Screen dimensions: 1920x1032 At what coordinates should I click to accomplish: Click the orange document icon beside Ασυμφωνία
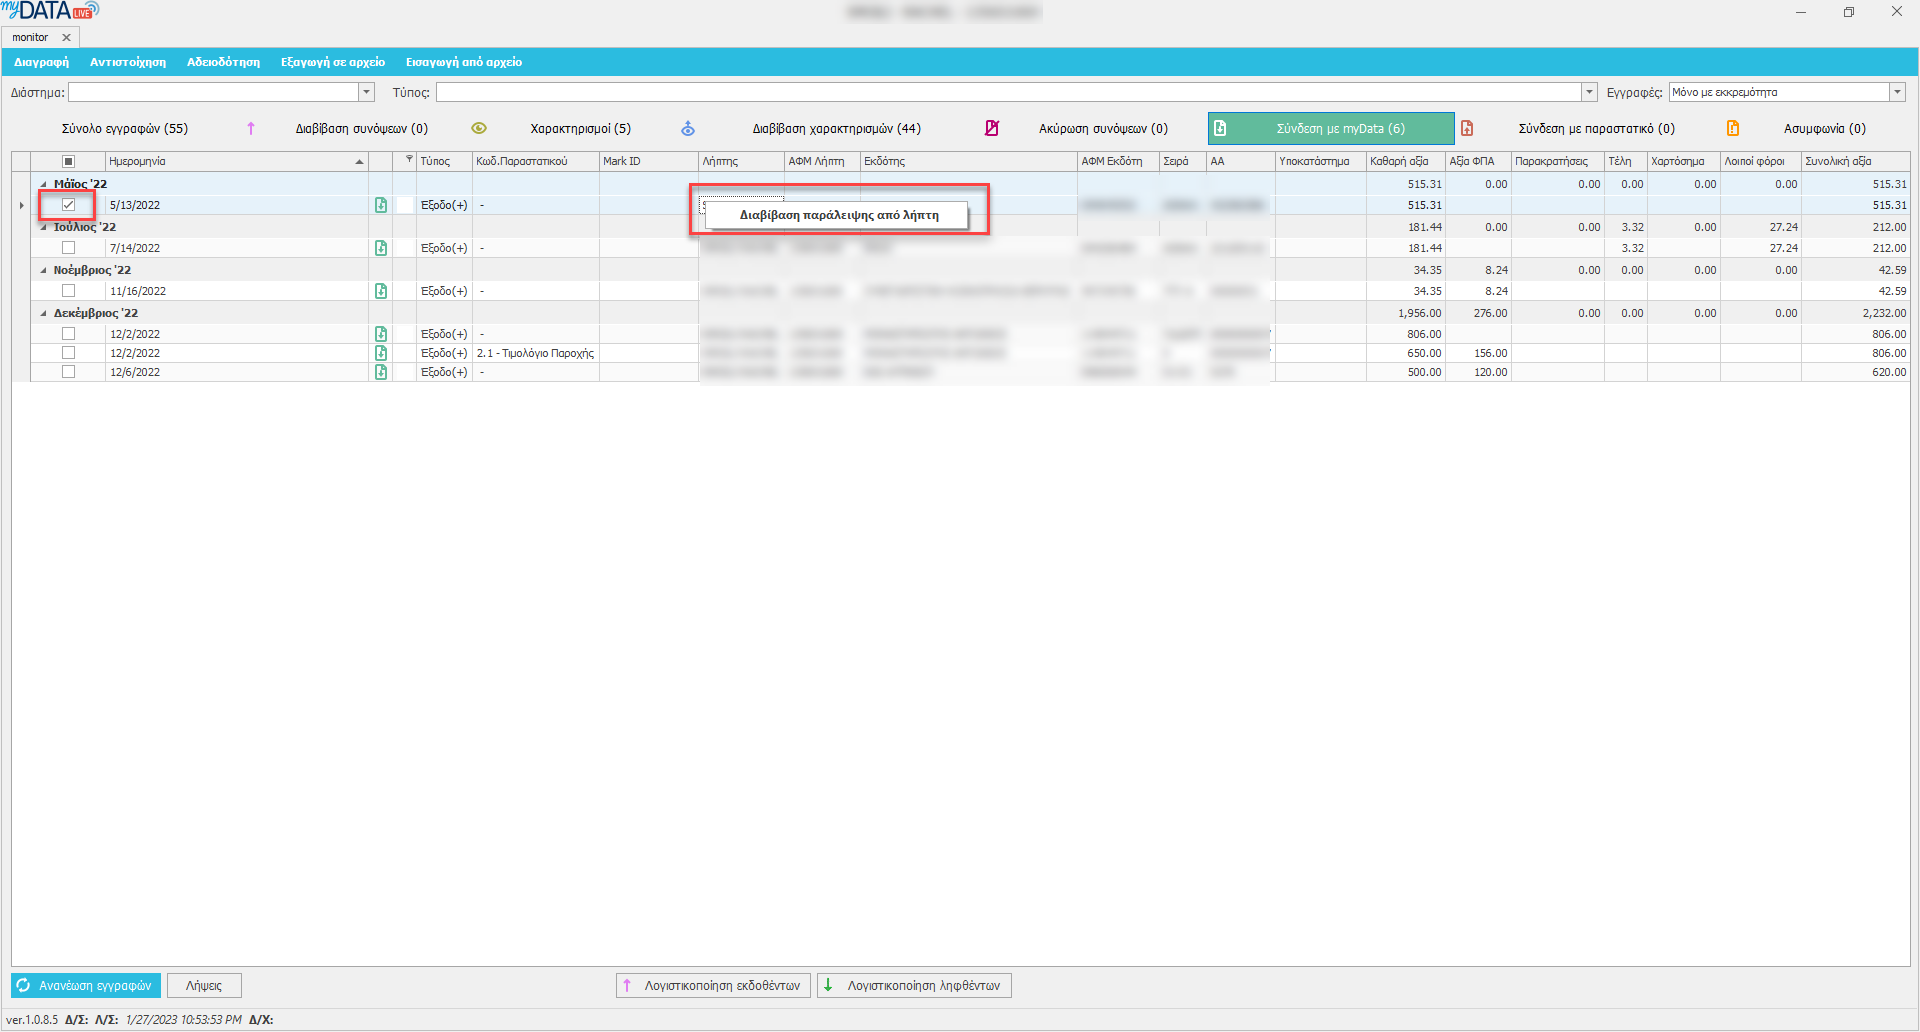click(x=1733, y=128)
